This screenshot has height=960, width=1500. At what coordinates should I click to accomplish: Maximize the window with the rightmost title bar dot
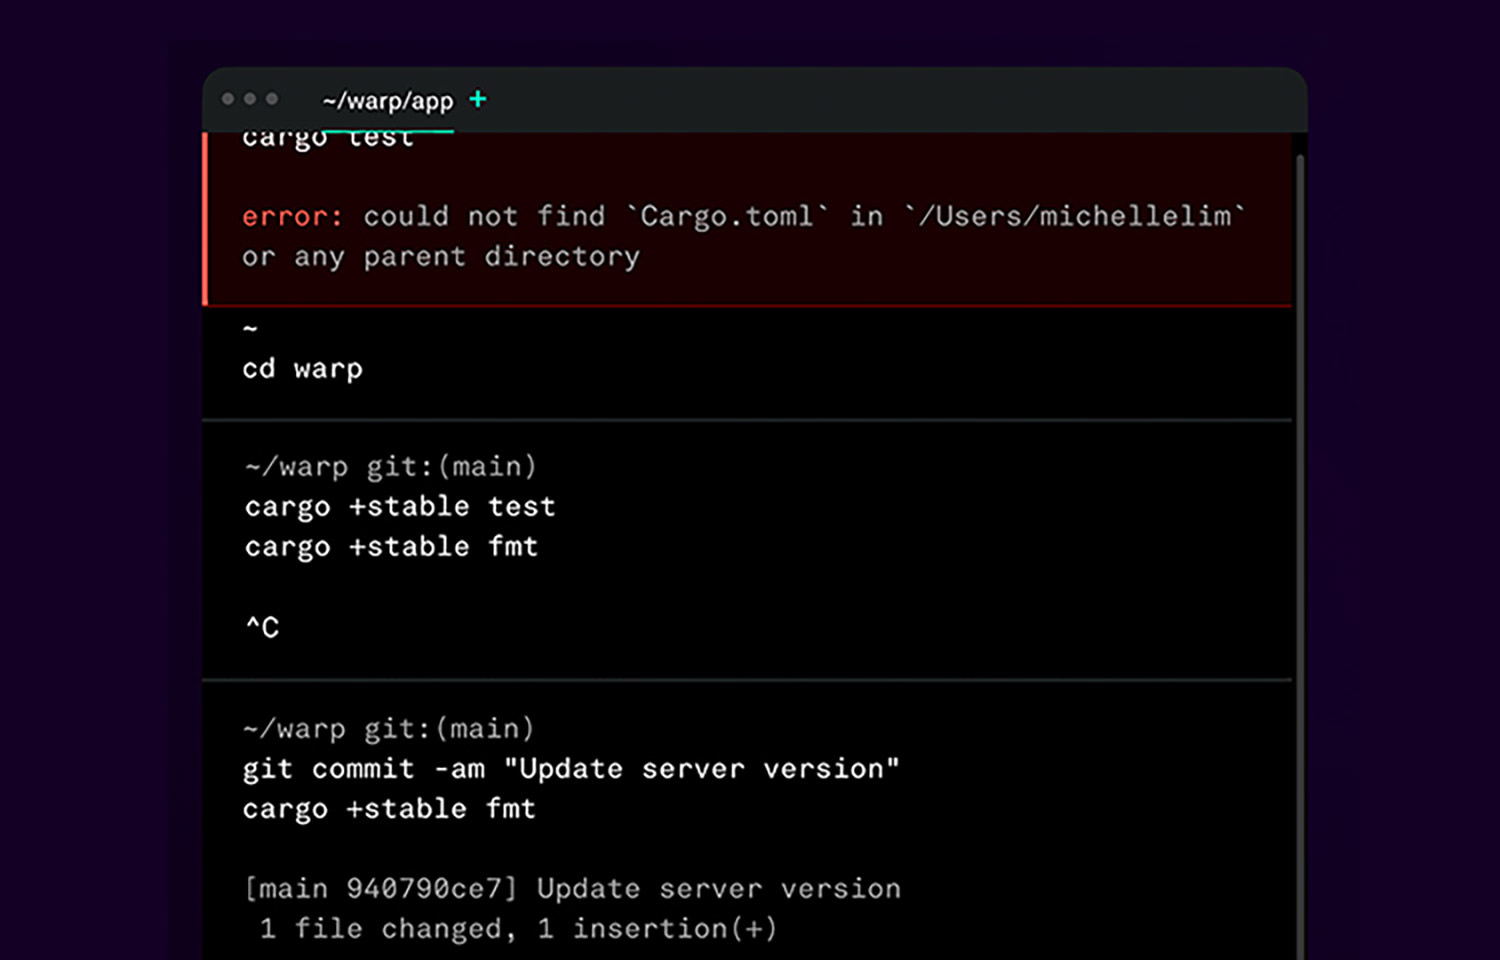tap(272, 99)
